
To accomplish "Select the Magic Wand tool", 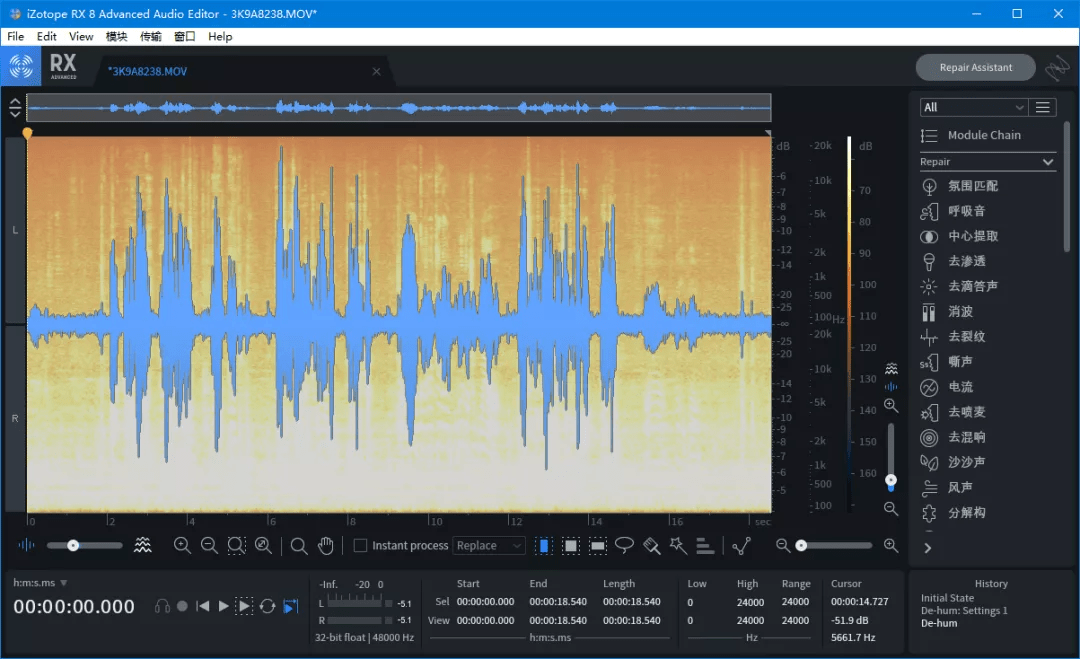I will (678, 546).
